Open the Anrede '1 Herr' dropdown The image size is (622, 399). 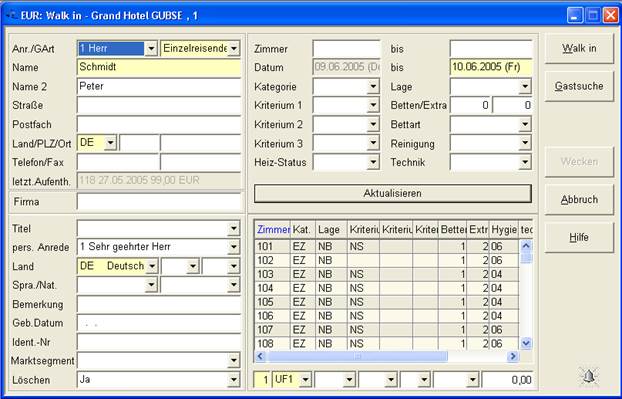click(x=151, y=49)
